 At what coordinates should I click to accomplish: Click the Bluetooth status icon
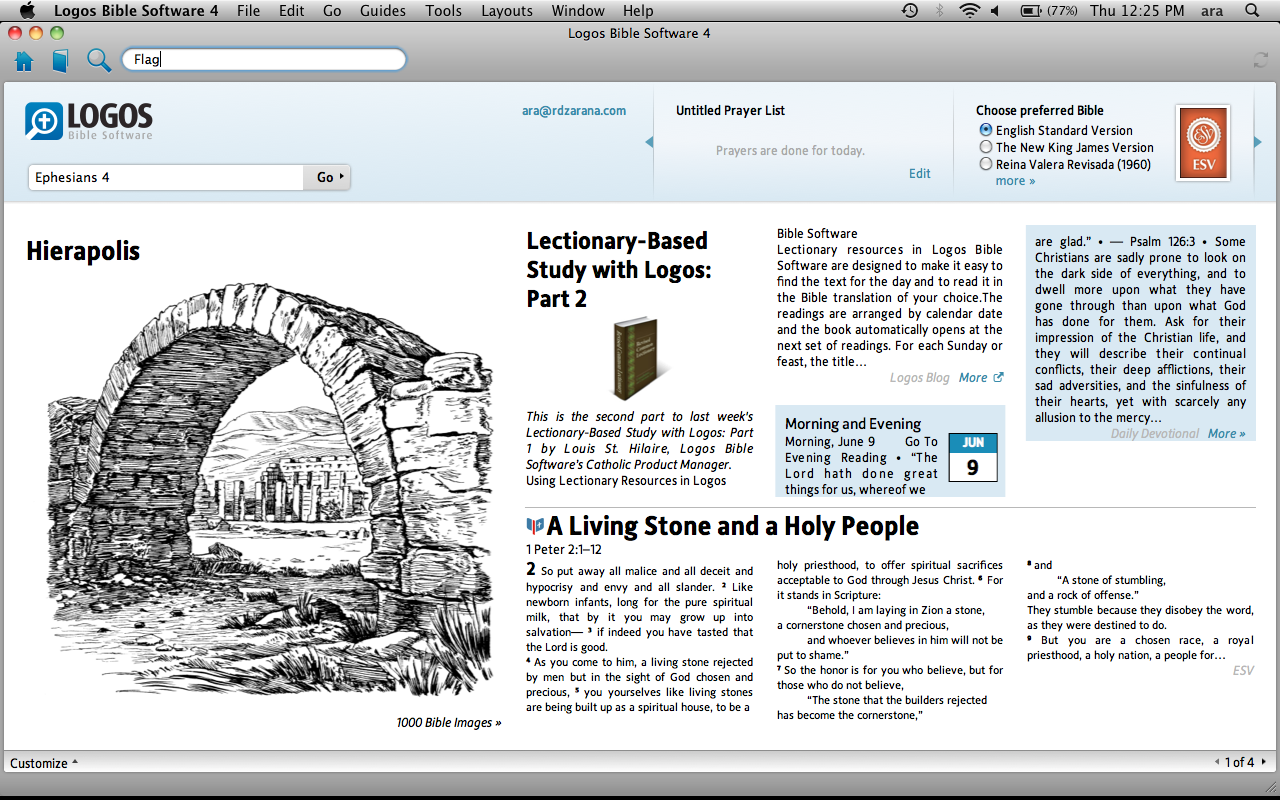click(x=939, y=11)
